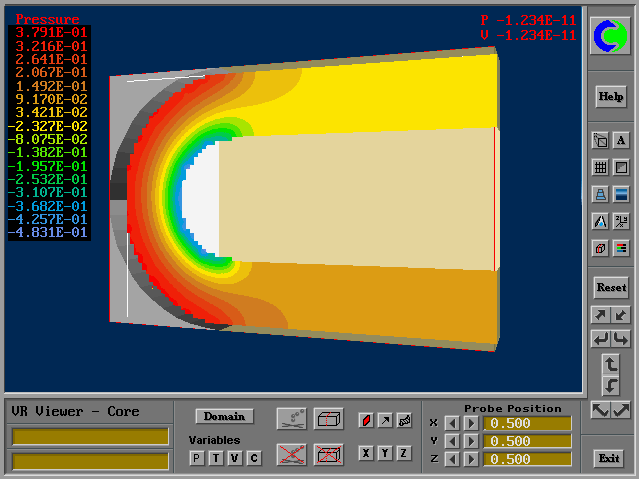Viewport: 639px width, 479px height.
Task: Click the red slice plane icon
Action: pyautogui.click(x=365, y=420)
